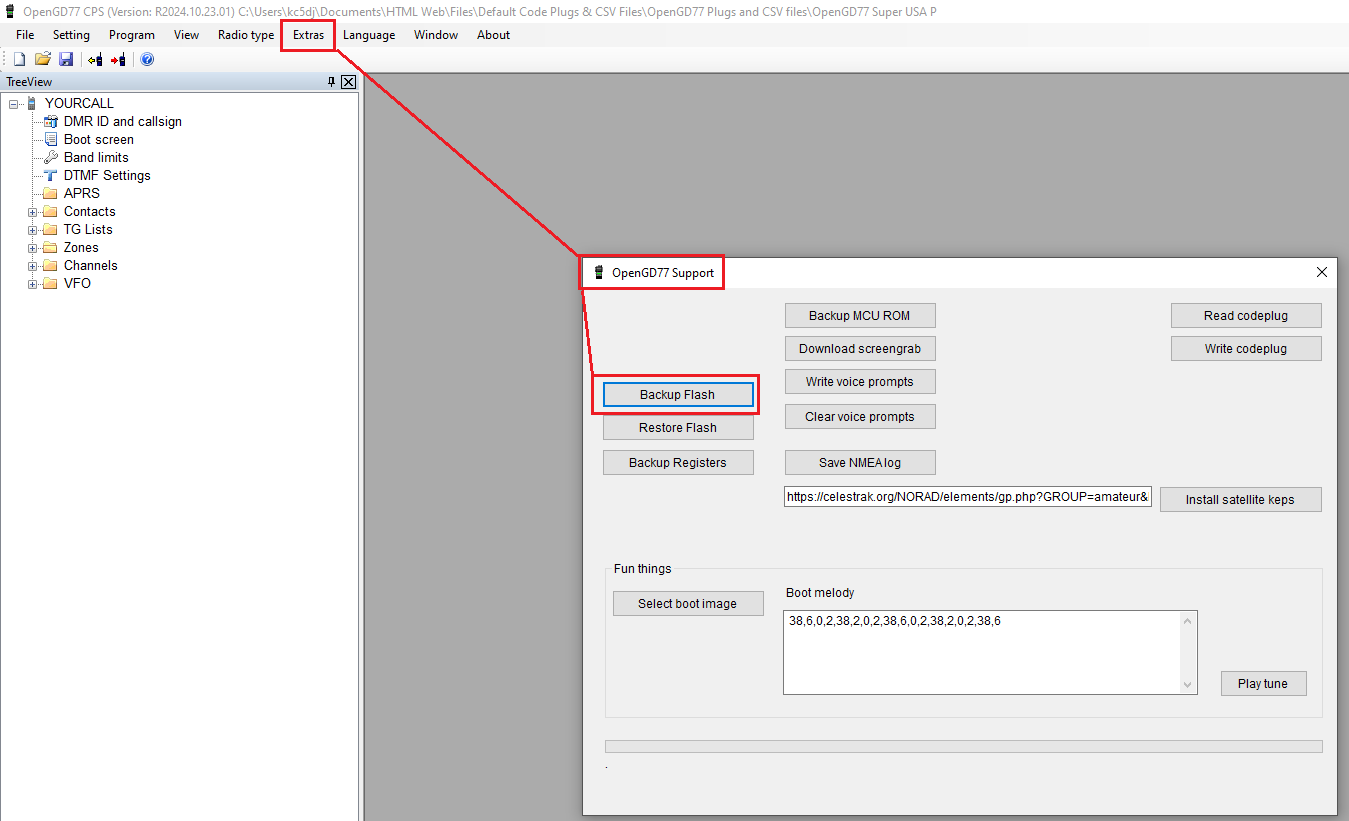Expand the Contacts tree node
Viewport: 1349px width, 821px height.
(33, 212)
